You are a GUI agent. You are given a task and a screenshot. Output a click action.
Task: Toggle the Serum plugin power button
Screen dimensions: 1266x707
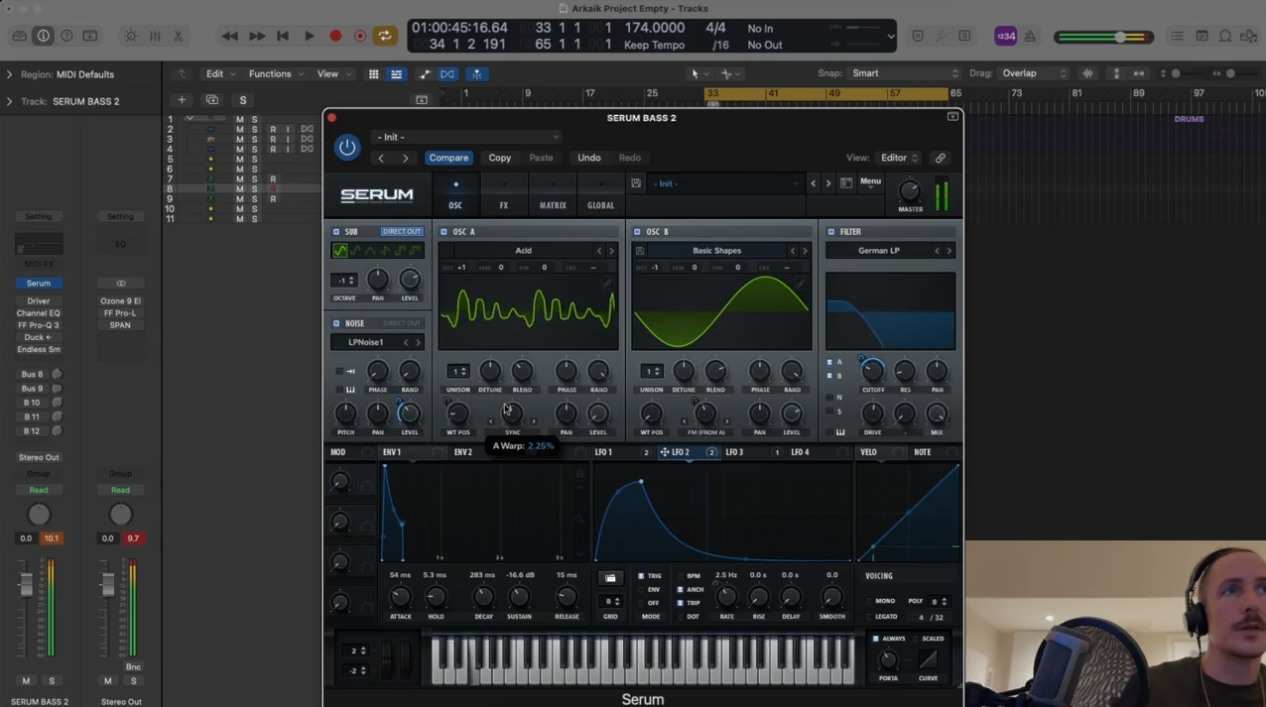pos(347,147)
